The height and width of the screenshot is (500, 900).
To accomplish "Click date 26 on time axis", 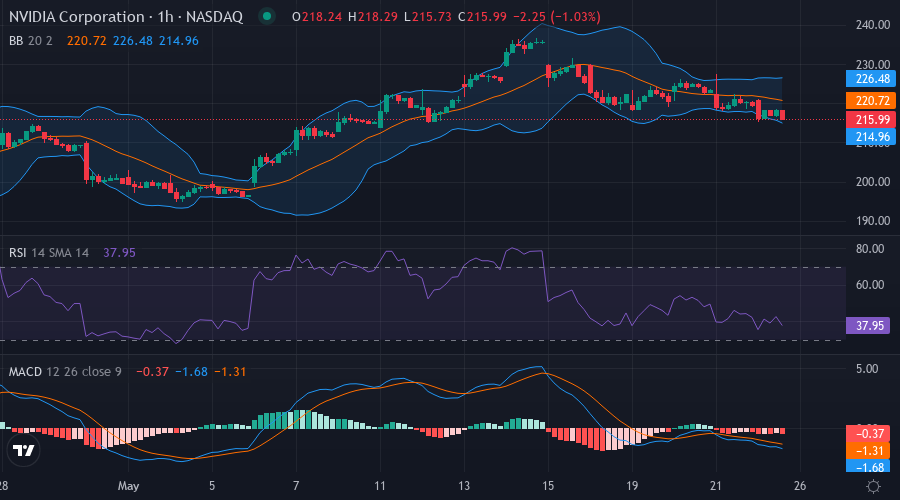I will point(800,486).
